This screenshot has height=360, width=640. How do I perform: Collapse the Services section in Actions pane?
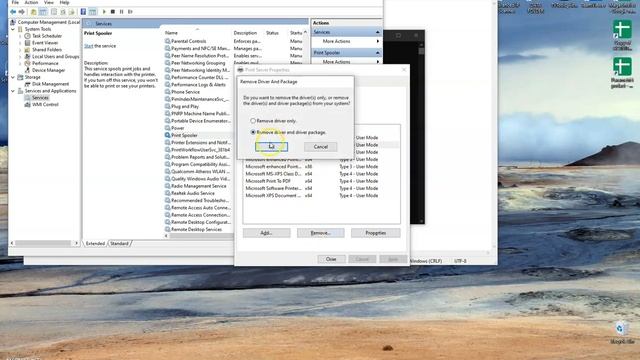pyautogui.click(x=378, y=32)
